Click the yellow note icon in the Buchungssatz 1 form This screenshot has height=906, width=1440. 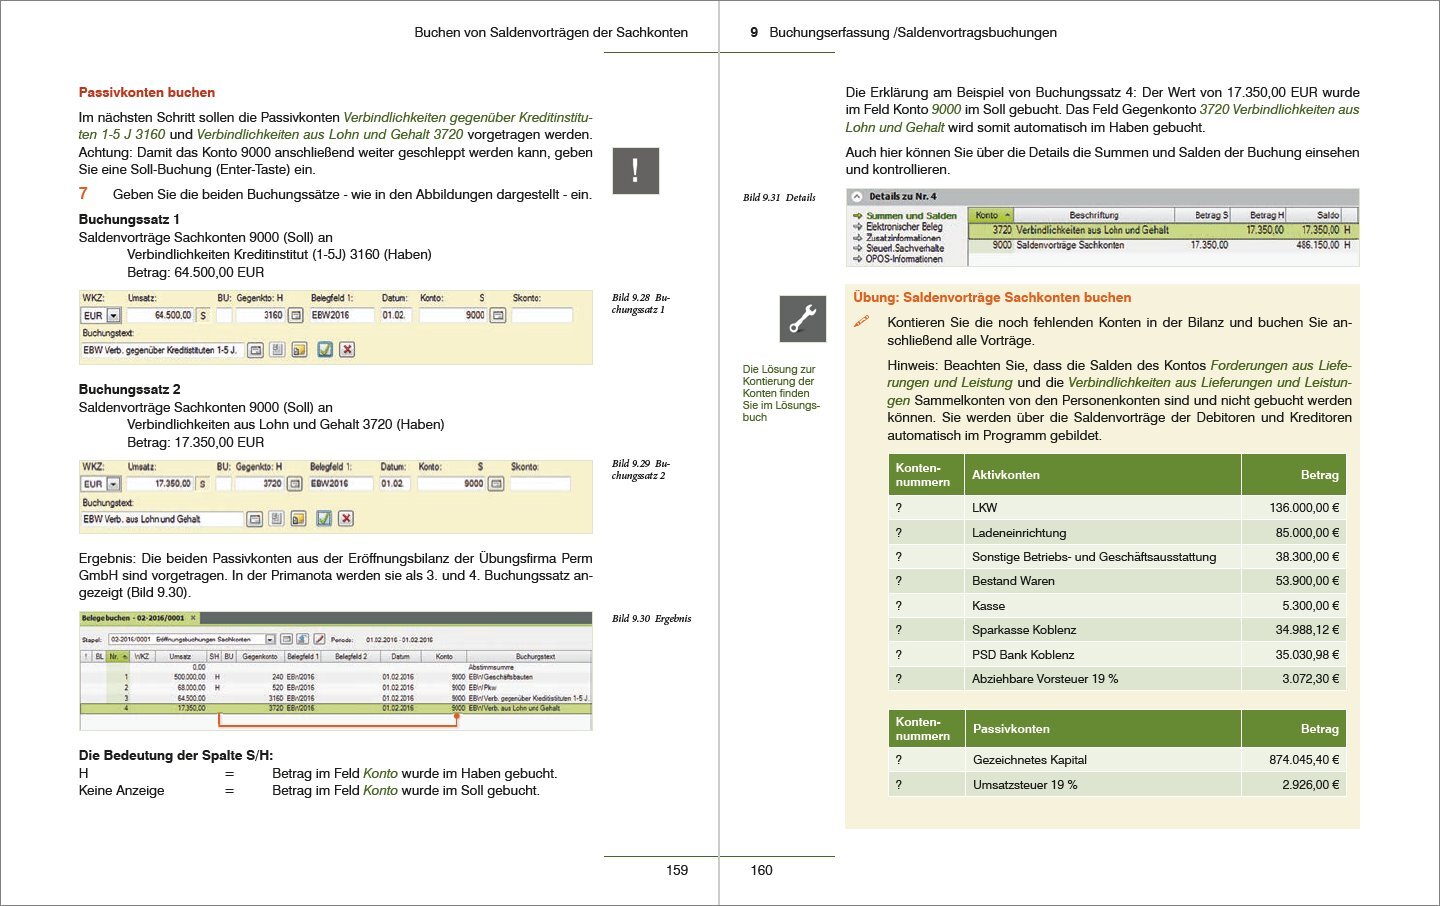tap(299, 350)
